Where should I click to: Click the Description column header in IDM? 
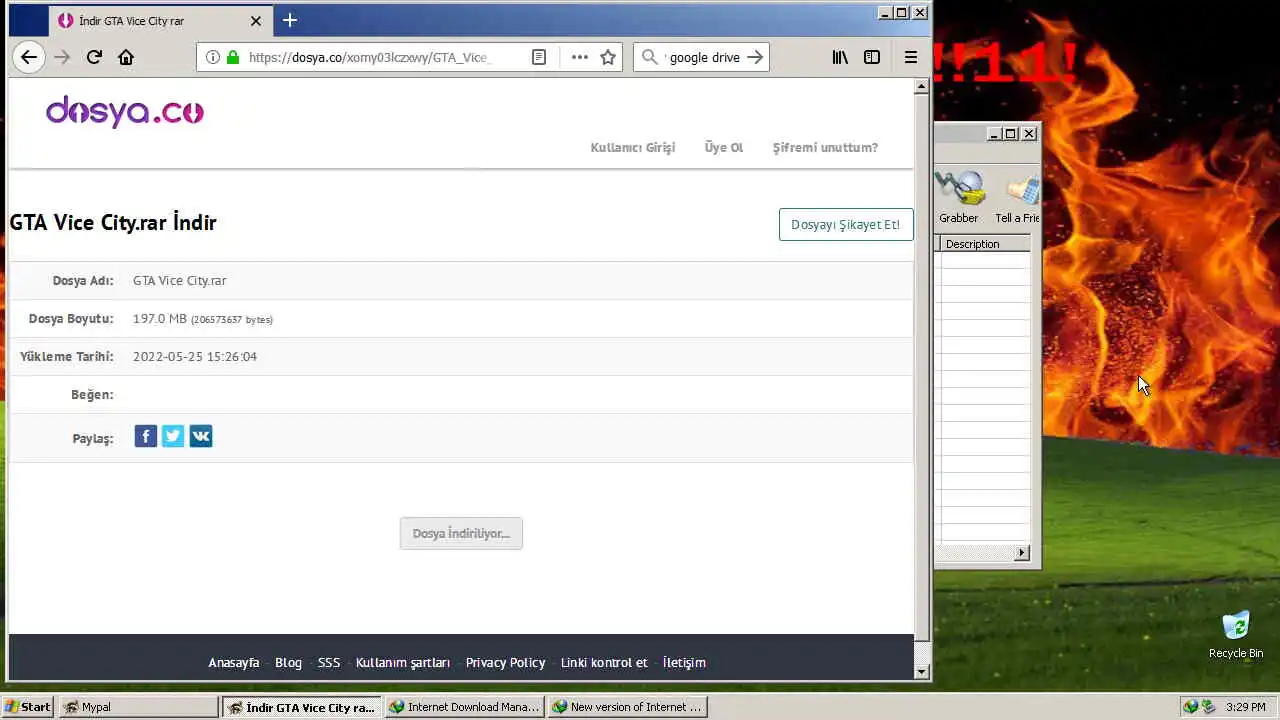tap(985, 244)
